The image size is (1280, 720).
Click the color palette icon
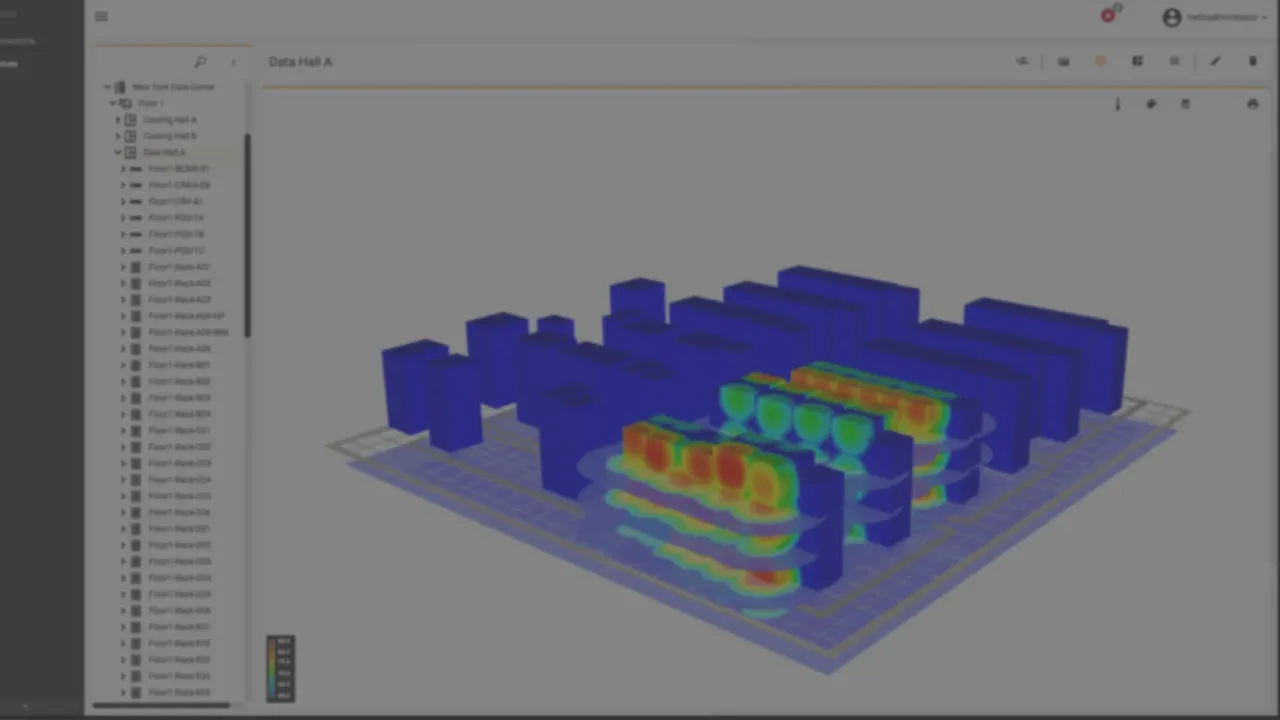pos(1151,104)
